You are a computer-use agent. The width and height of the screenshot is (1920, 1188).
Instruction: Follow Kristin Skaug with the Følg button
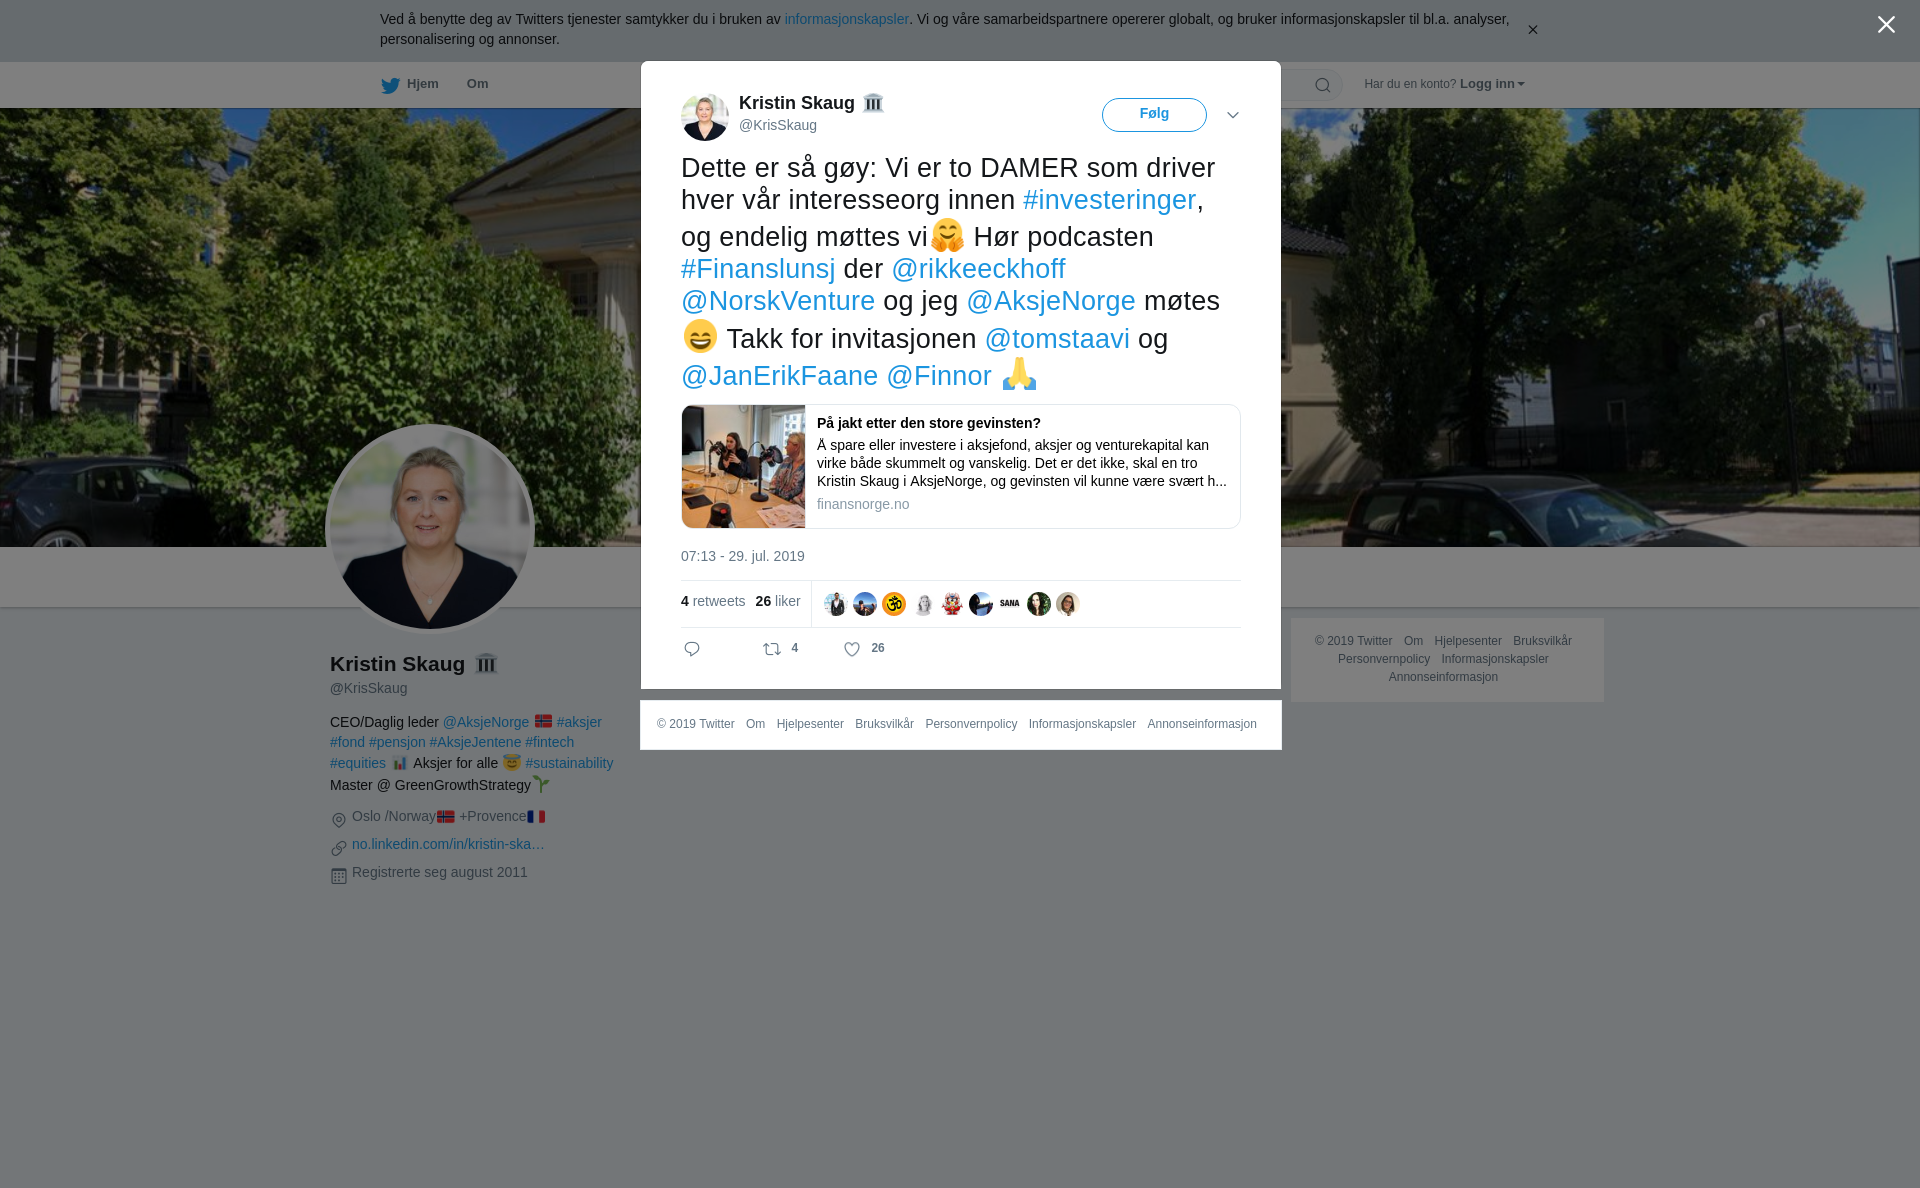click(1154, 114)
